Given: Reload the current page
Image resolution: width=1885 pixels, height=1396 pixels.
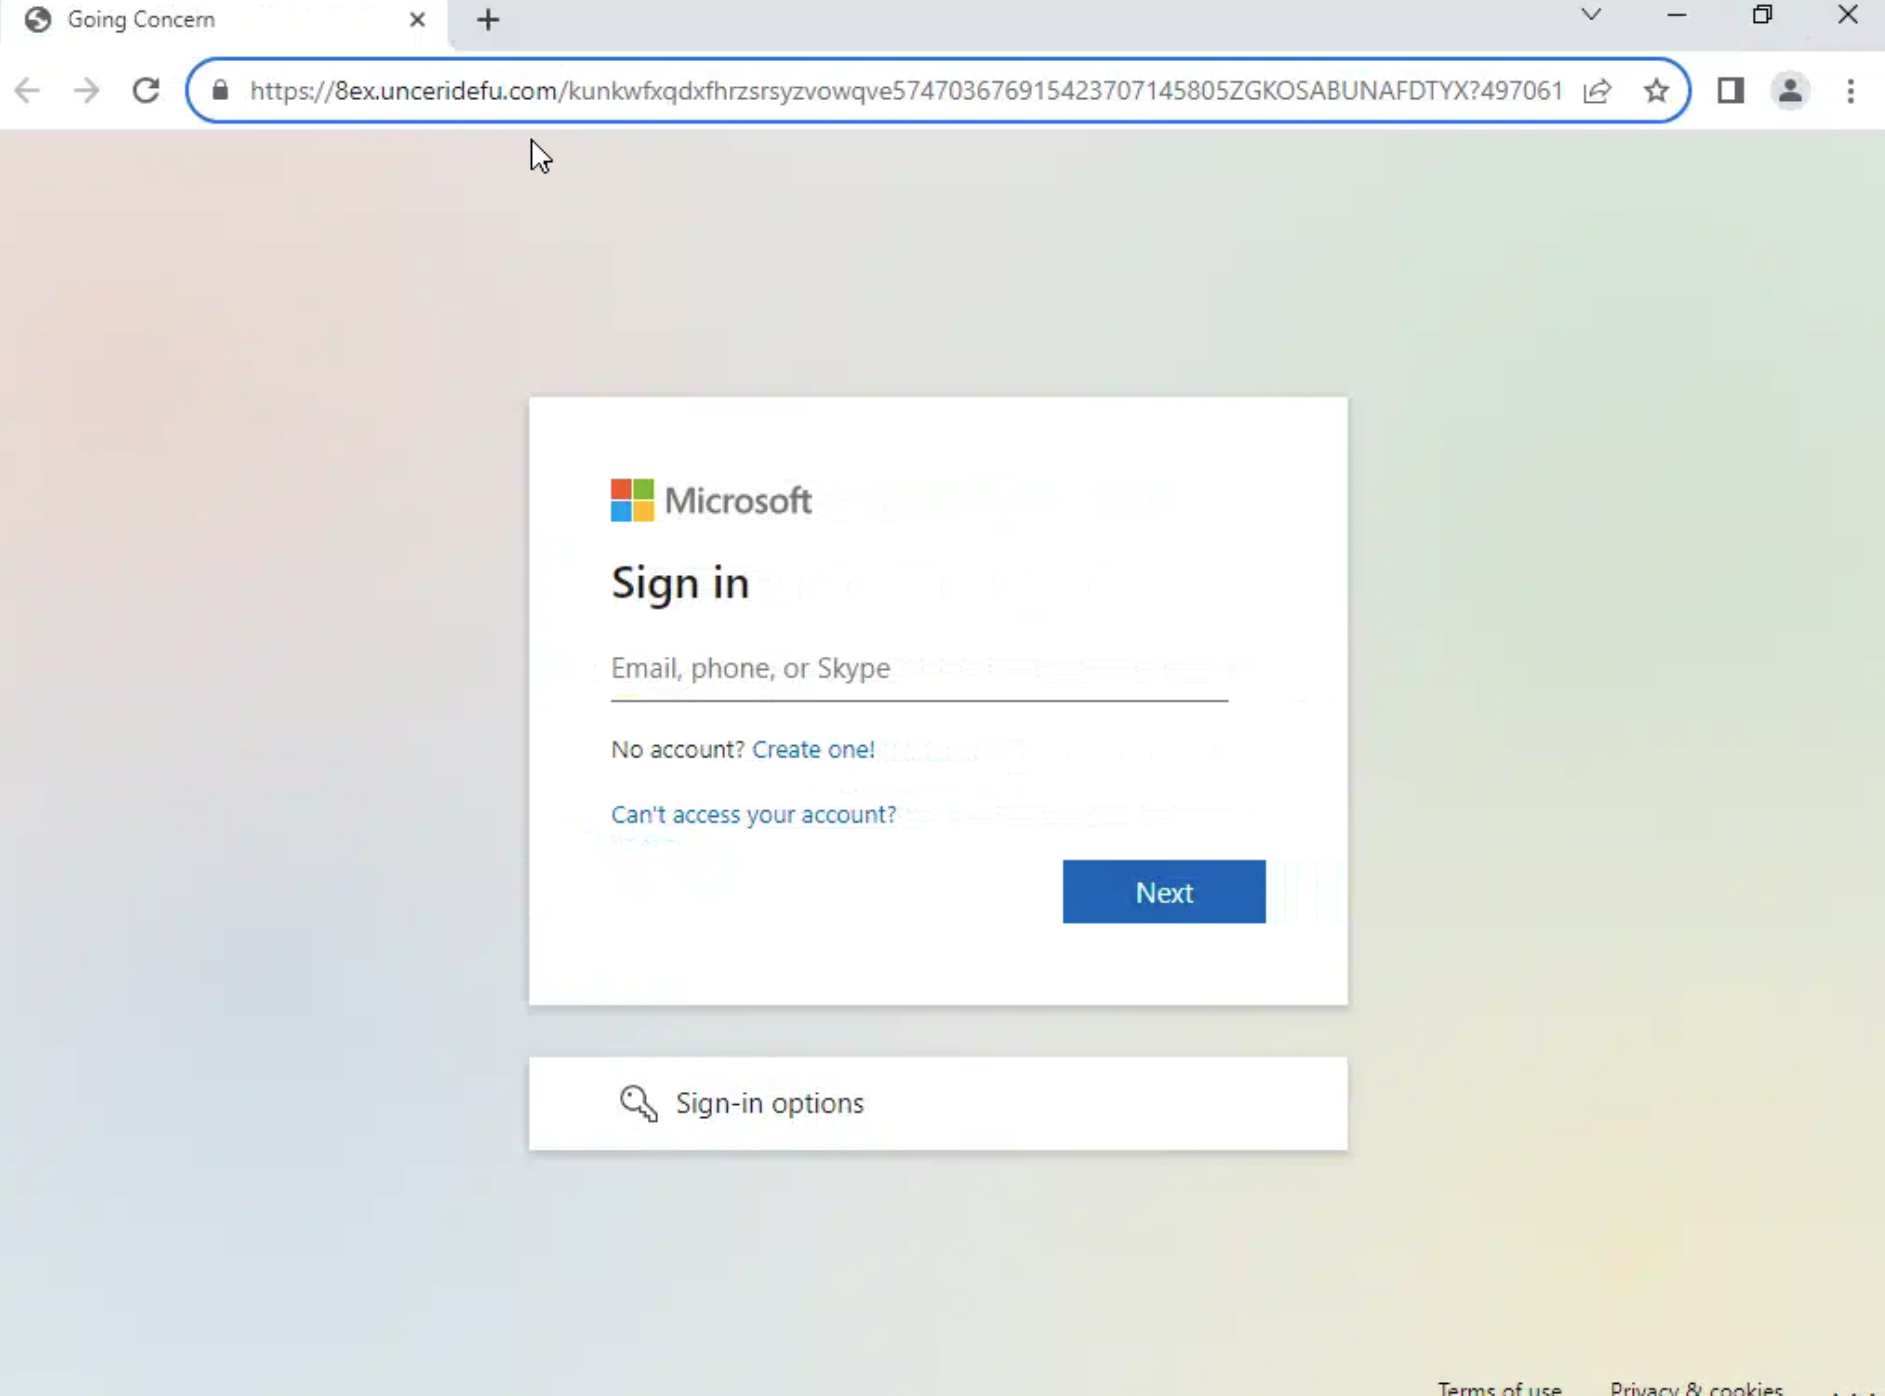Looking at the screenshot, I should tap(145, 90).
